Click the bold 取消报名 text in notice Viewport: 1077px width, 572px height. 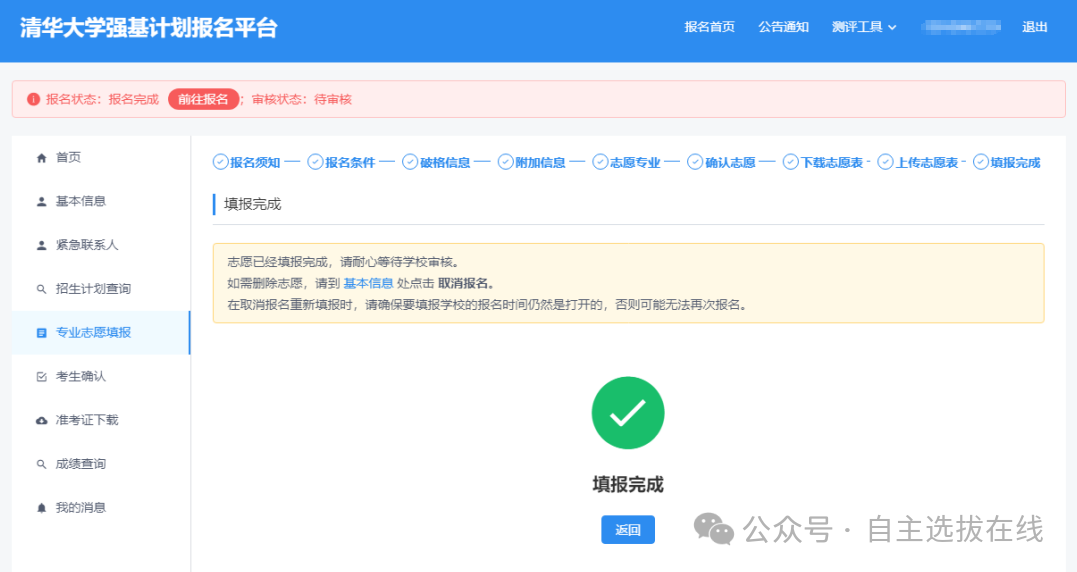(466, 283)
